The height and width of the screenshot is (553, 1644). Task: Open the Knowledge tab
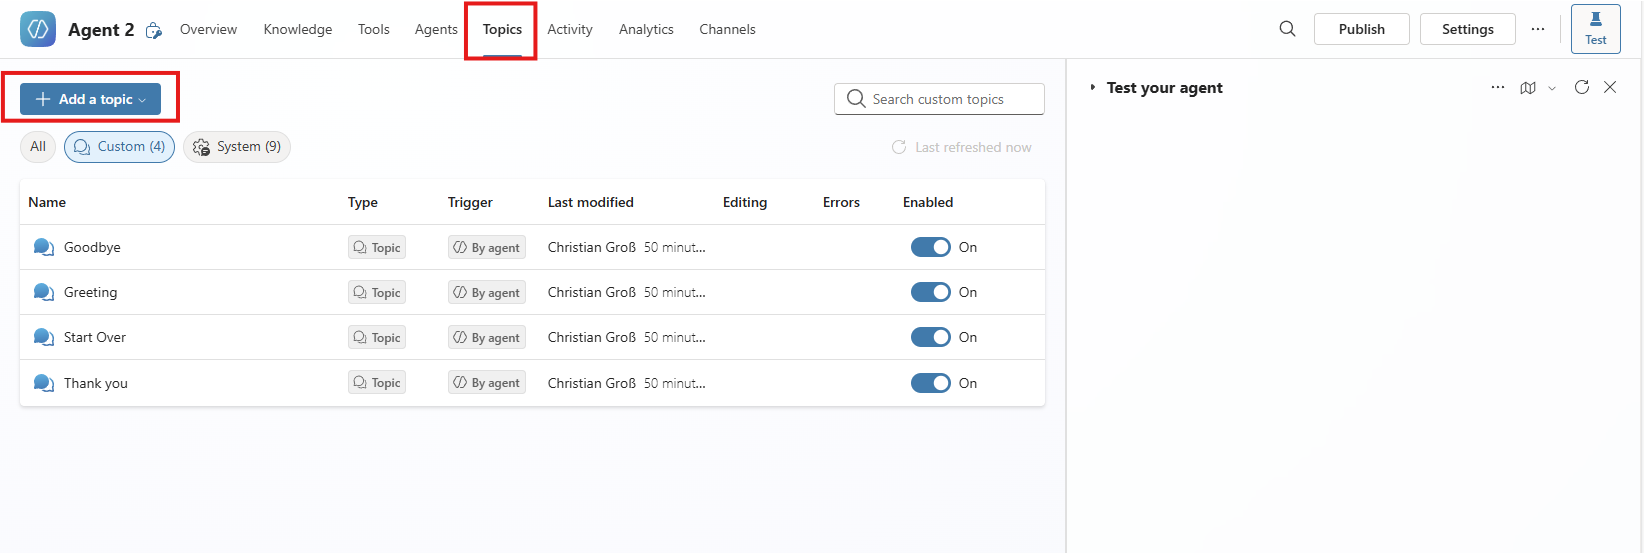click(x=298, y=29)
